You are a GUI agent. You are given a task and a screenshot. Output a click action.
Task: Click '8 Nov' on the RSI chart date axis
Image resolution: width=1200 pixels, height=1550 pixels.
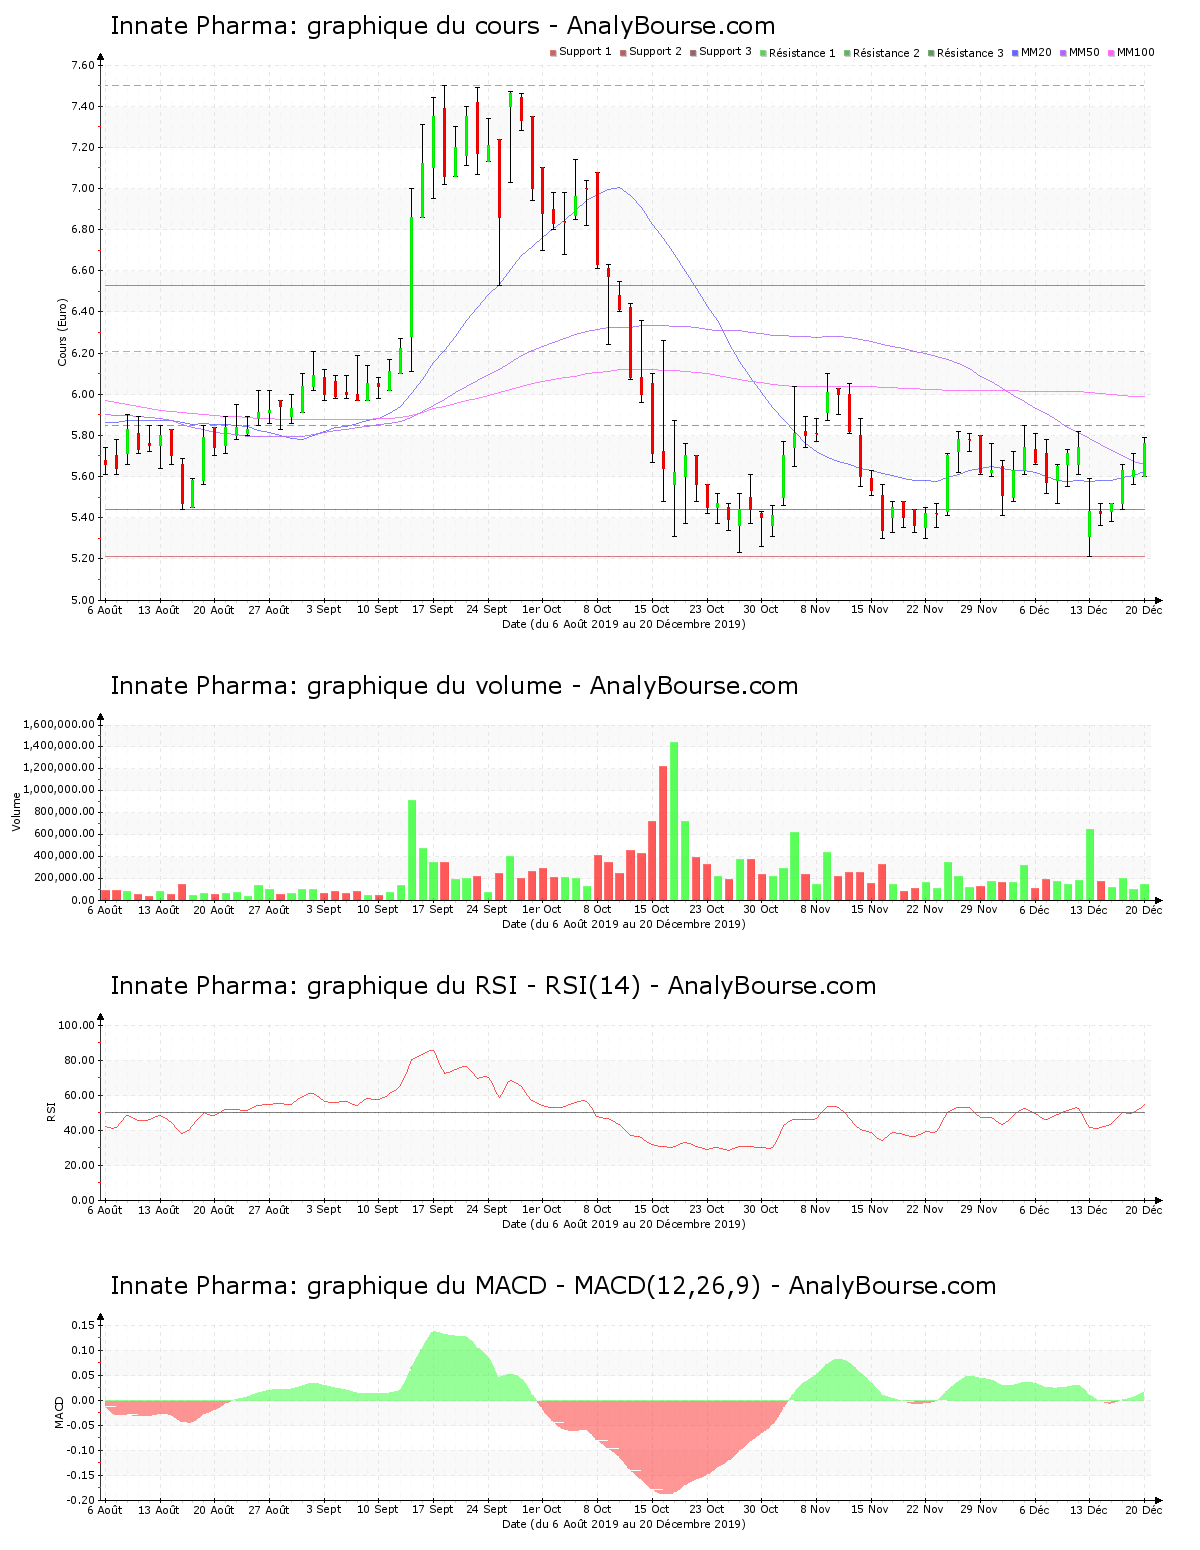815,1209
